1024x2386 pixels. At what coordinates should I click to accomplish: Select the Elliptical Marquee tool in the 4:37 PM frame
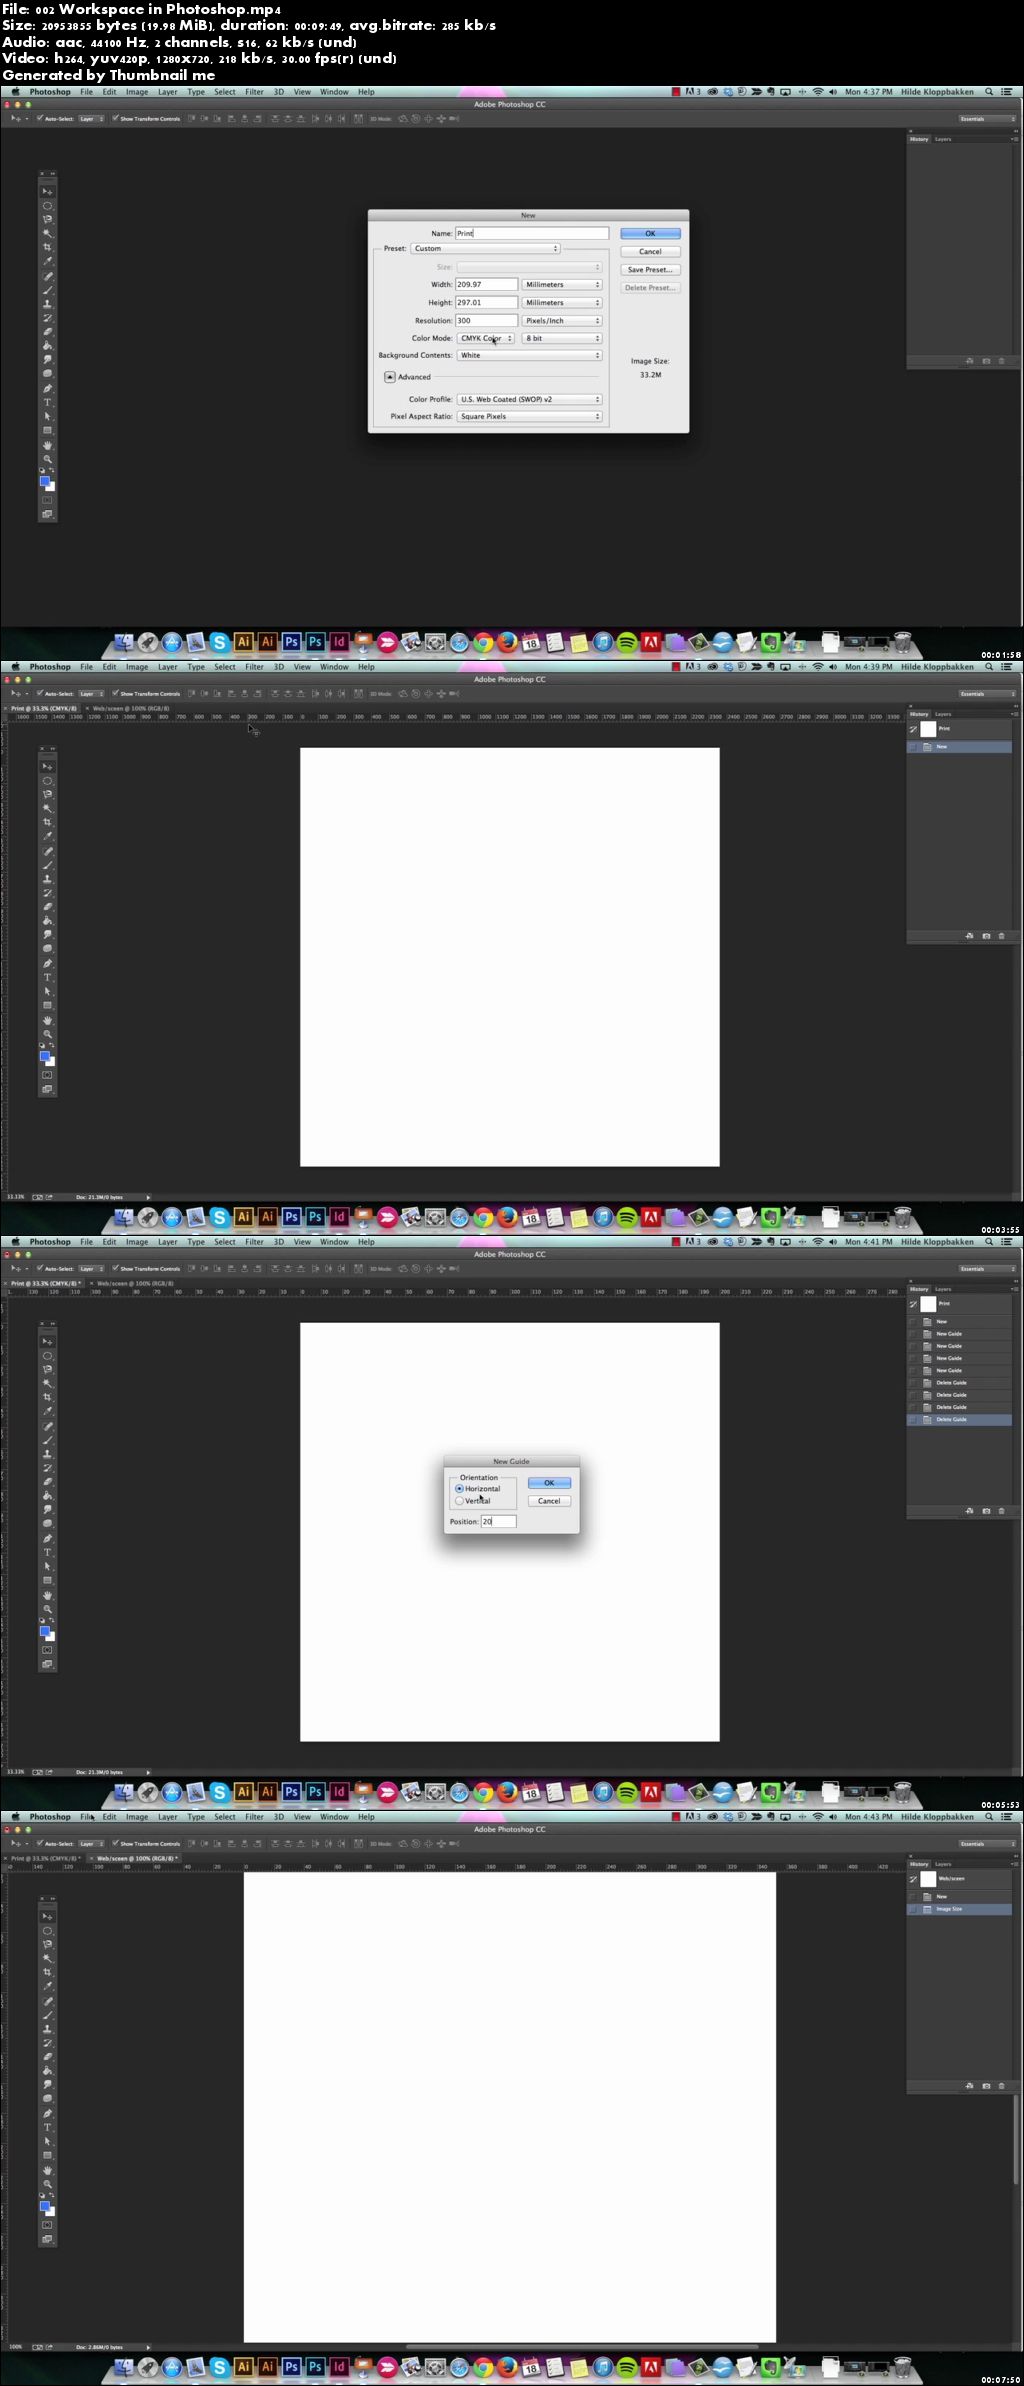[47, 206]
